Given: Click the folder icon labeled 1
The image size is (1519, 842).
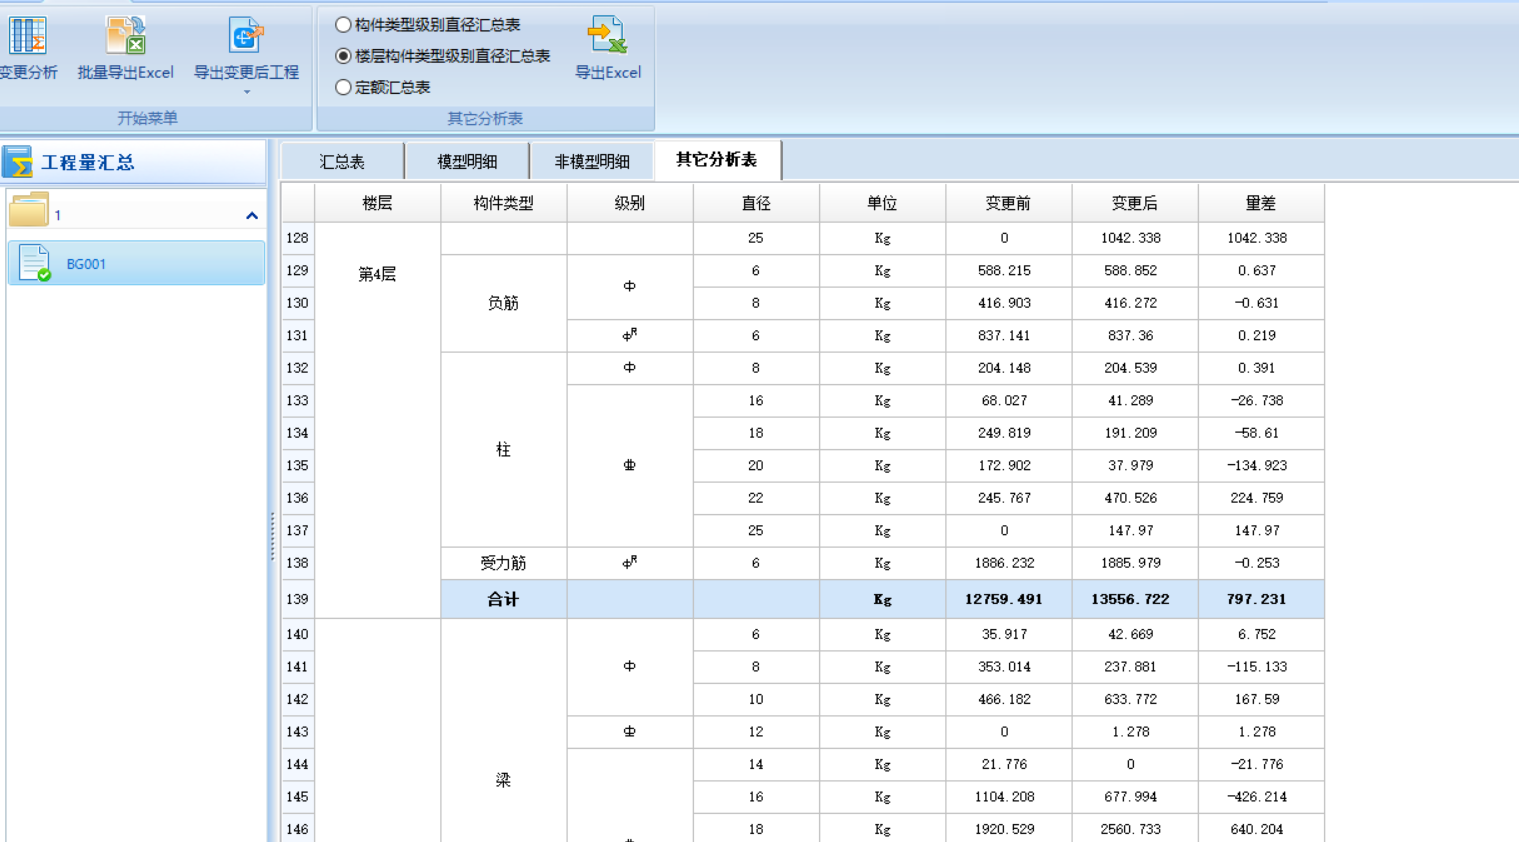Looking at the screenshot, I should coord(29,210).
